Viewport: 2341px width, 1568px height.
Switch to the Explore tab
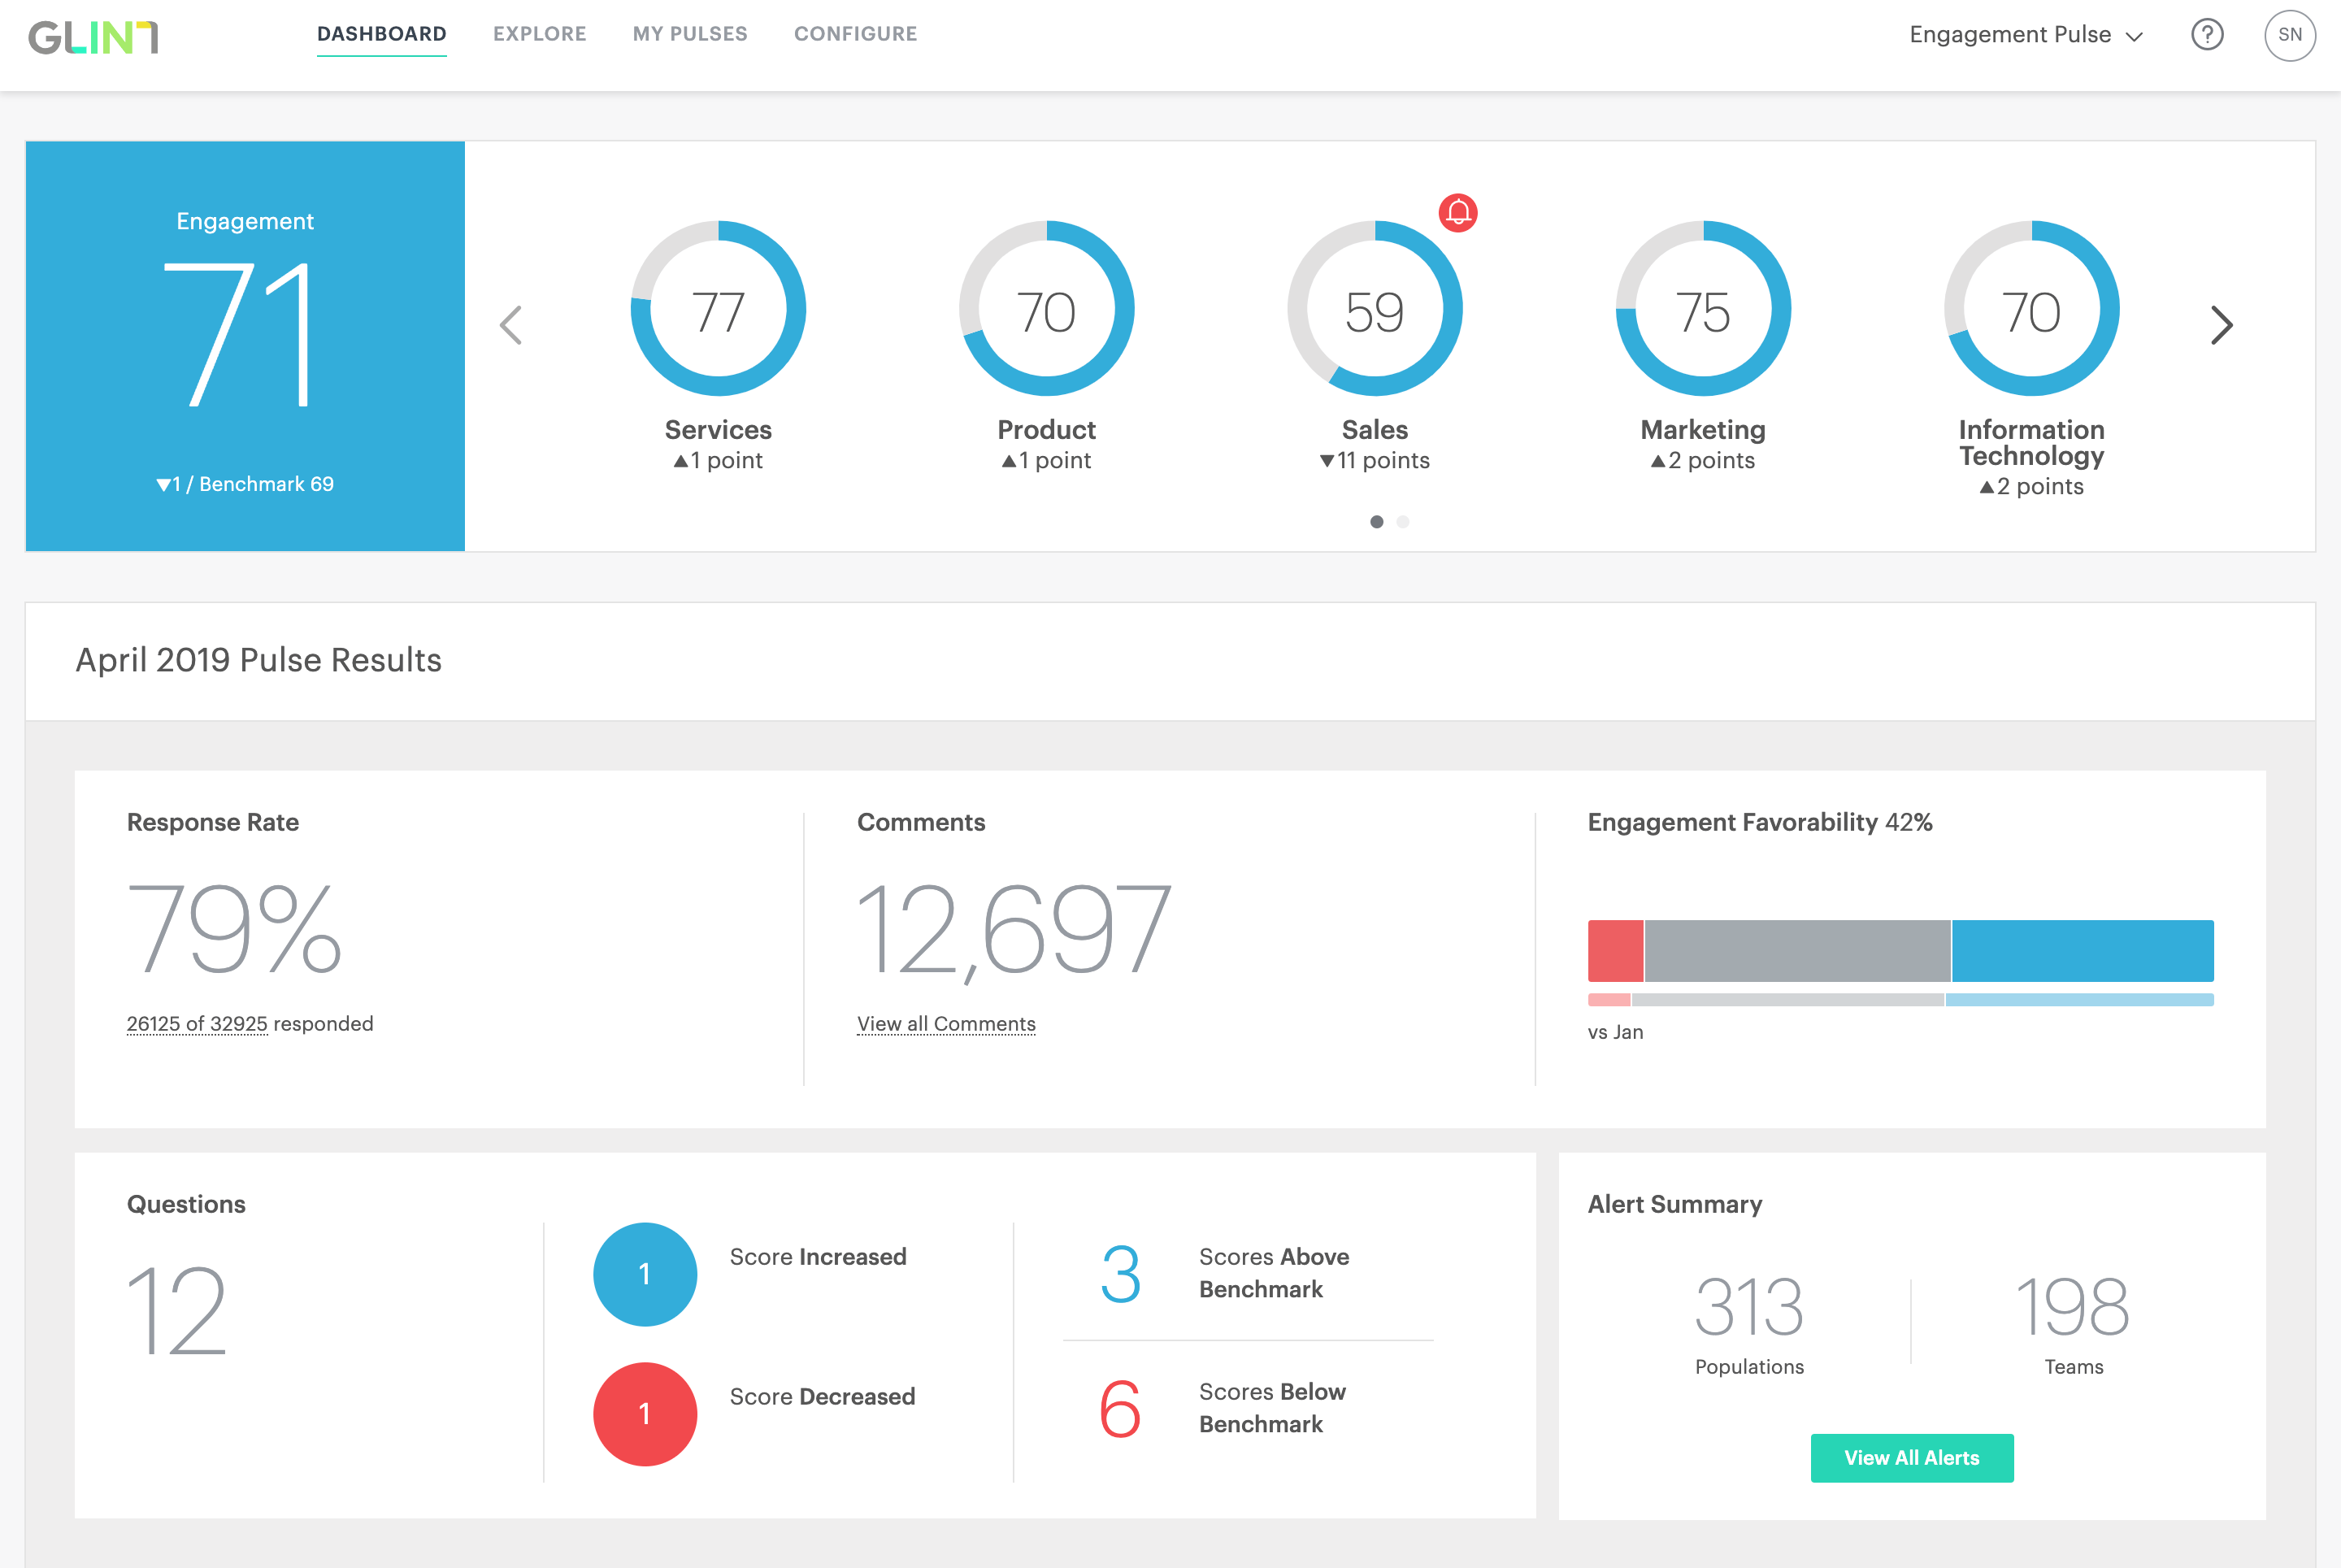(539, 34)
